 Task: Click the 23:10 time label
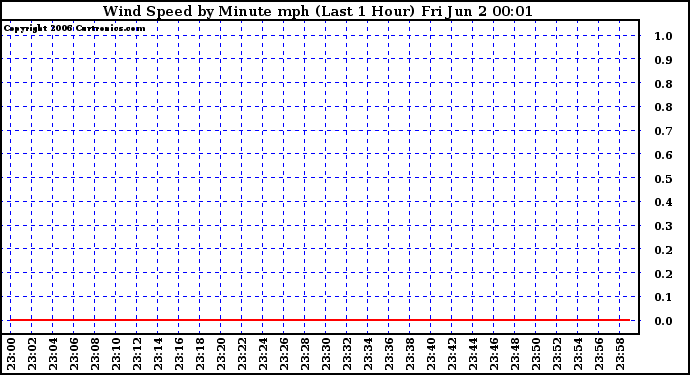(x=116, y=354)
